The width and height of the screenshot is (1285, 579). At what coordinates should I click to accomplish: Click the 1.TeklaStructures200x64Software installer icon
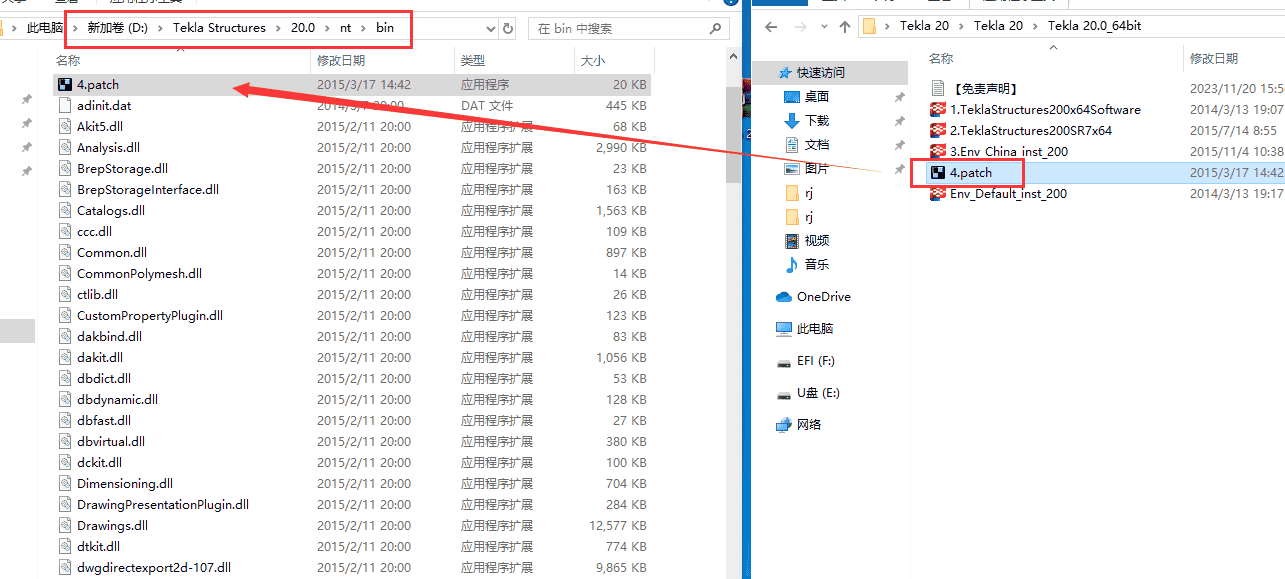click(x=938, y=109)
